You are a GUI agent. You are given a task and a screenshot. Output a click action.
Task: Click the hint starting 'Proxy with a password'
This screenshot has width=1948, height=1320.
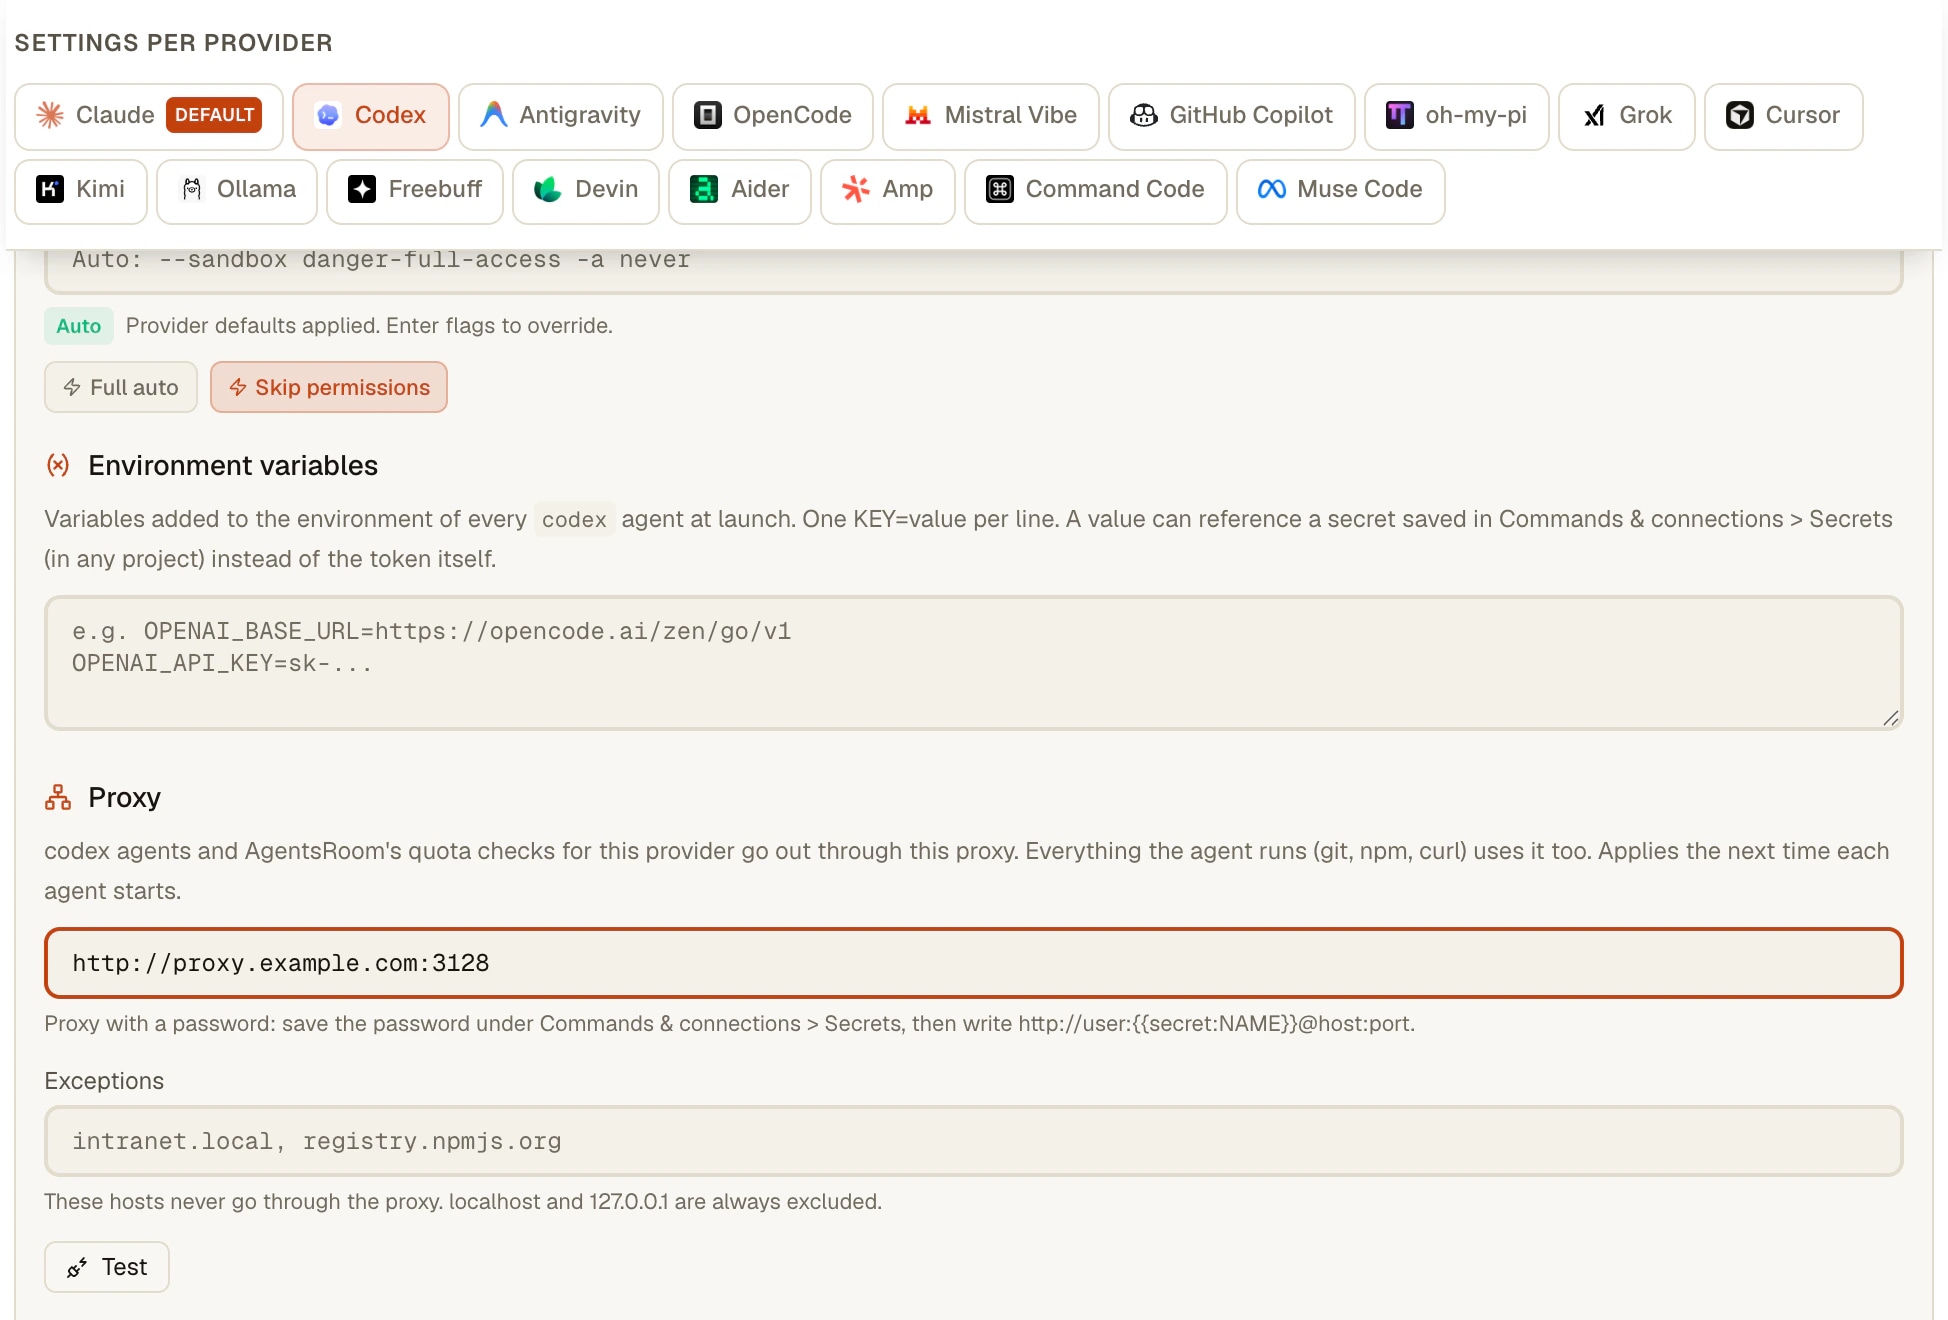730,1024
